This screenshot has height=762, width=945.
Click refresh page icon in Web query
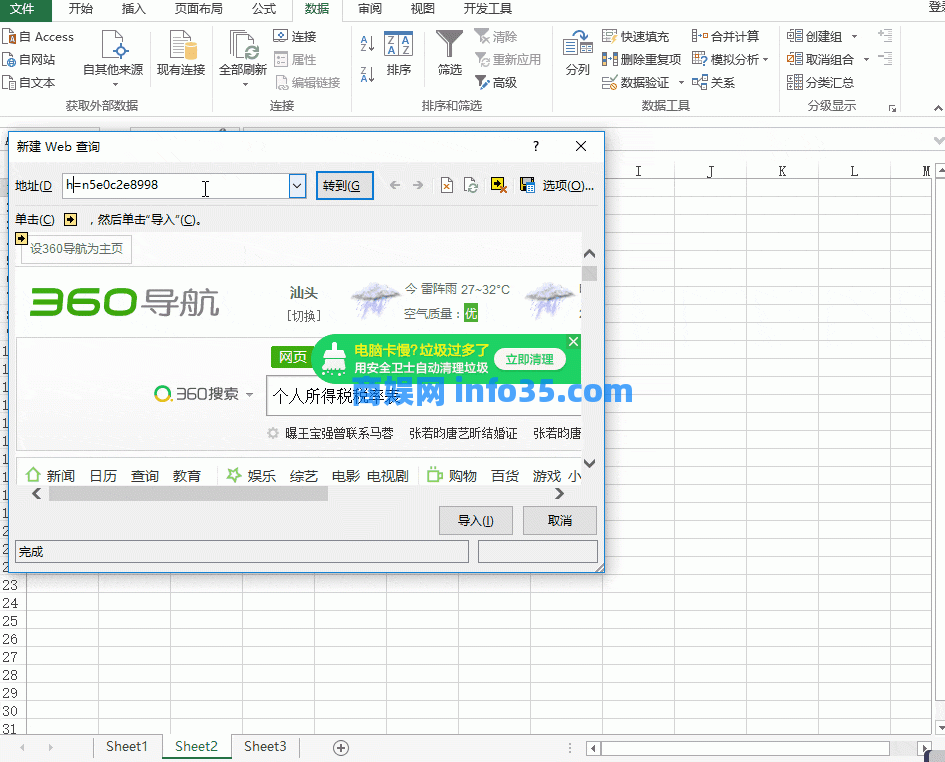[471, 185]
